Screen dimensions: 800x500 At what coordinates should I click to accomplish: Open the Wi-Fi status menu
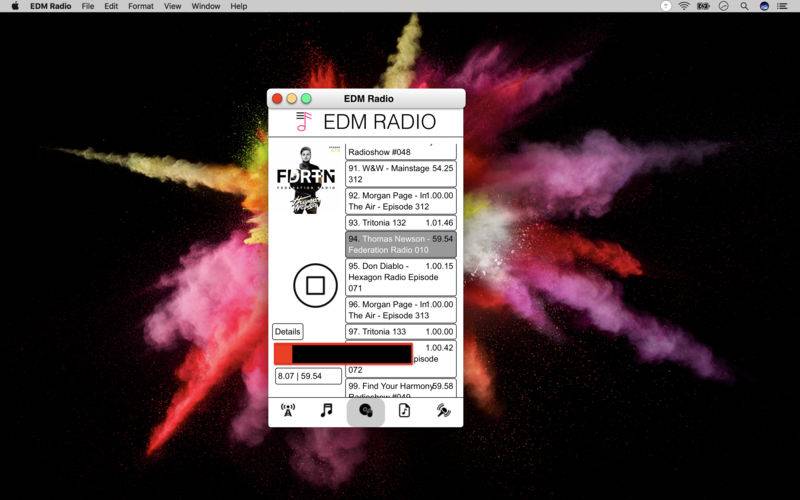tap(684, 6)
